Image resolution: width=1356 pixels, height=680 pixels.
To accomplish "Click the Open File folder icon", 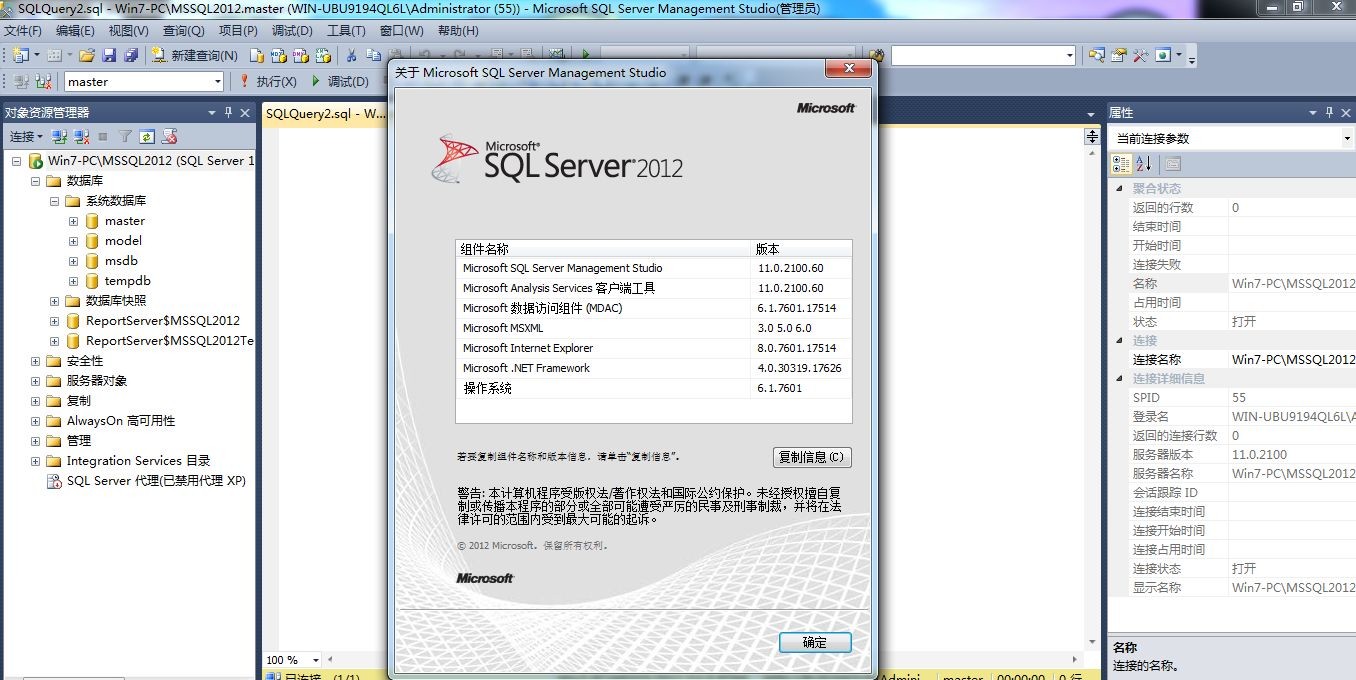I will tap(87, 55).
